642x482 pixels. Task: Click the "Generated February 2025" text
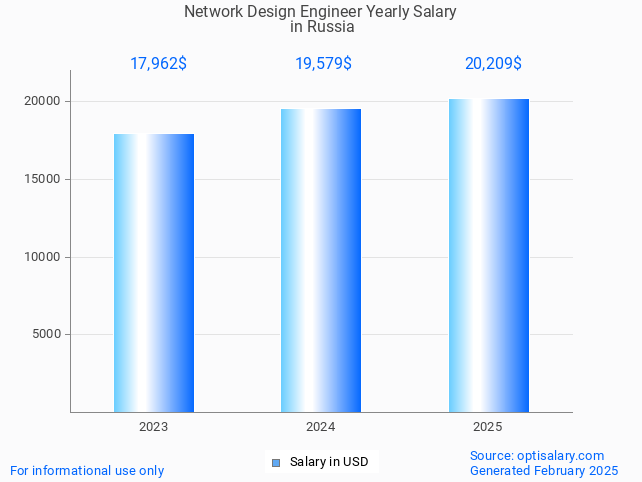click(544, 471)
